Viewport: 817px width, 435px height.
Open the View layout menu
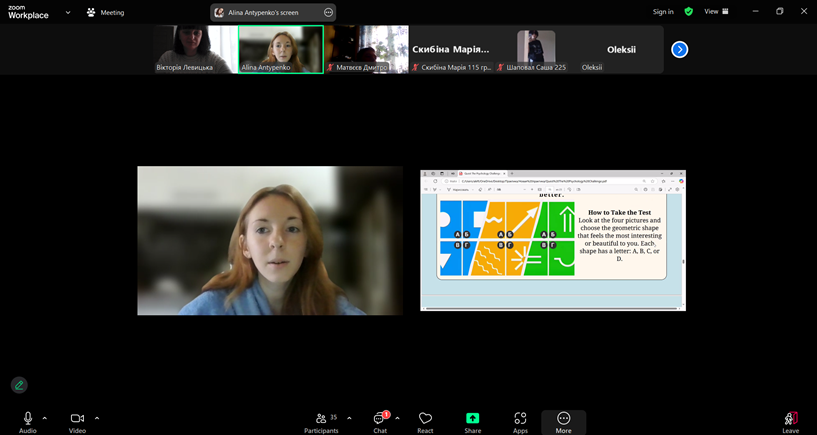tap(716, 11)
